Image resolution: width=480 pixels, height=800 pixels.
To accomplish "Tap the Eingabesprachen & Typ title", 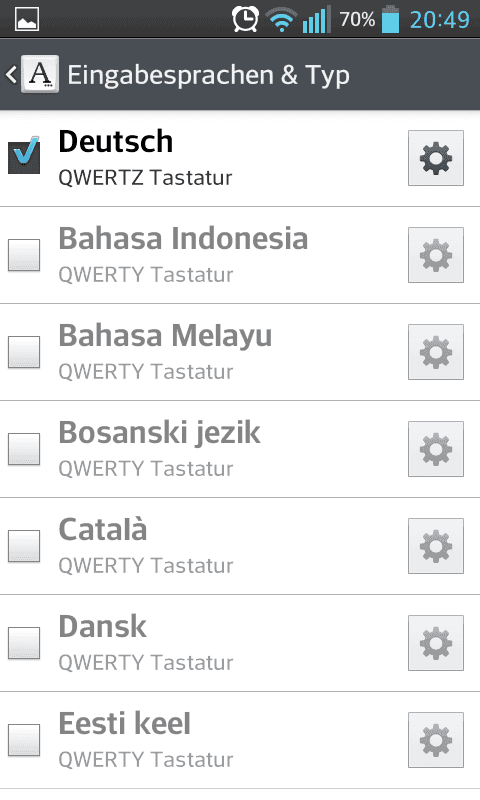I will point(208,76).
